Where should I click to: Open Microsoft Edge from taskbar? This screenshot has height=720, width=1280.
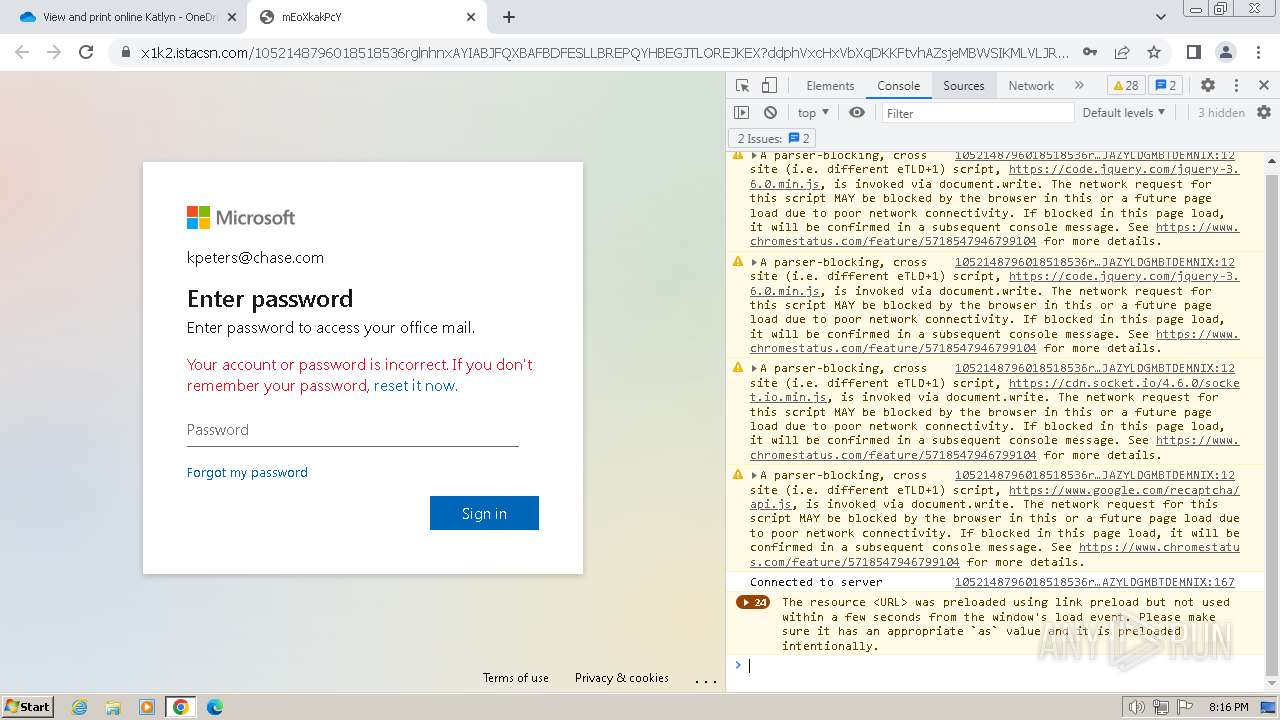[214, 707]
